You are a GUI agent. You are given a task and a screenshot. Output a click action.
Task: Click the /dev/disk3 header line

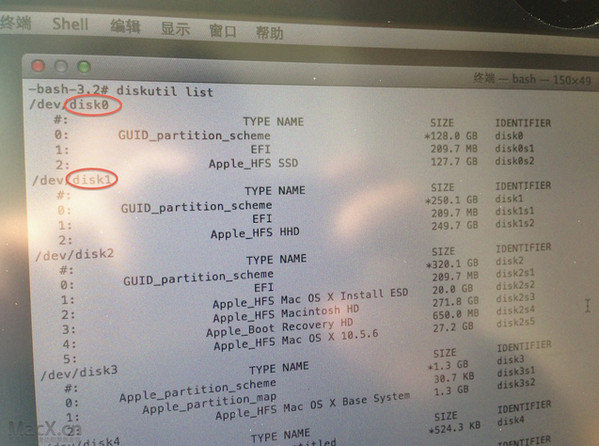point(79,372)
